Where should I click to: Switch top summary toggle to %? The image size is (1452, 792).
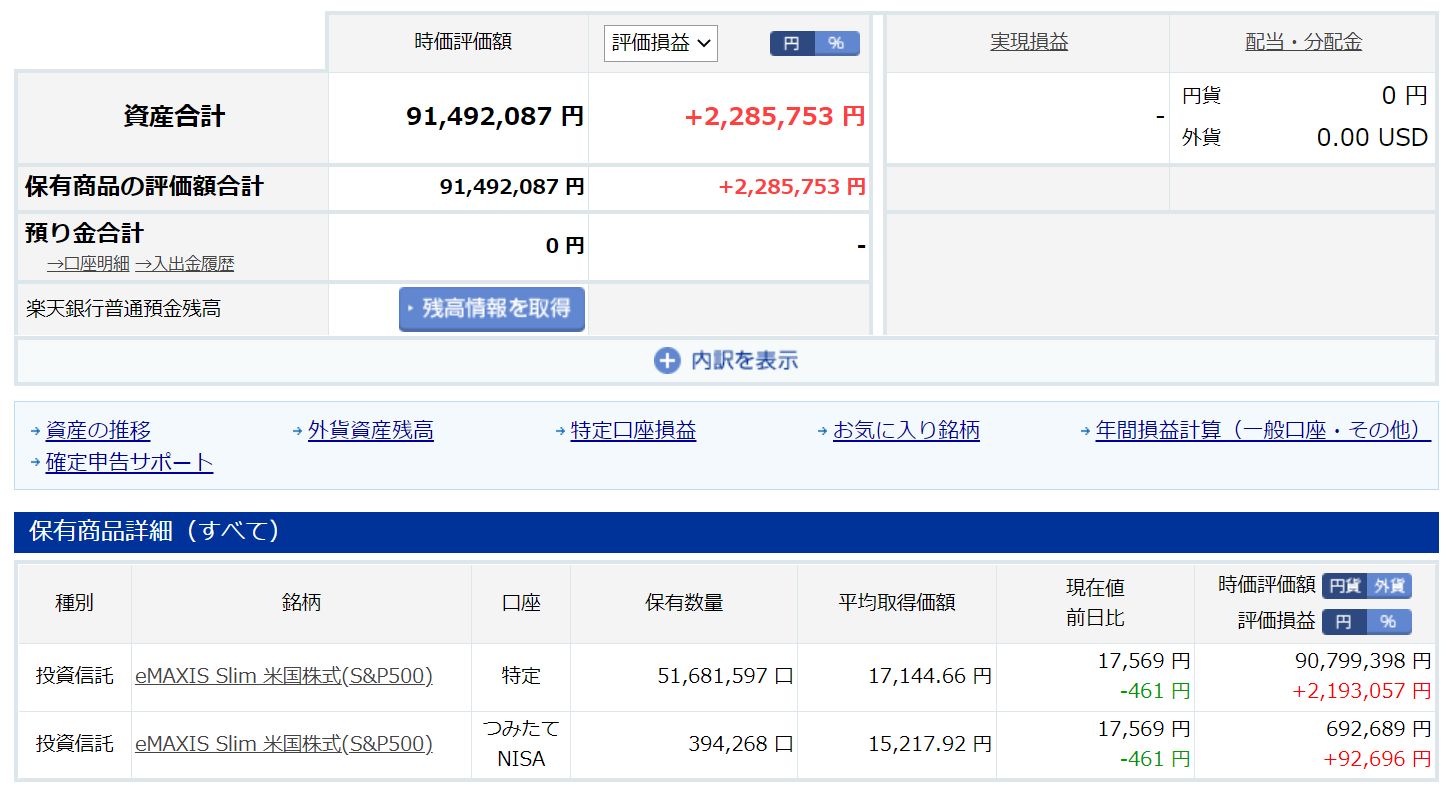[x=837, y=43]
